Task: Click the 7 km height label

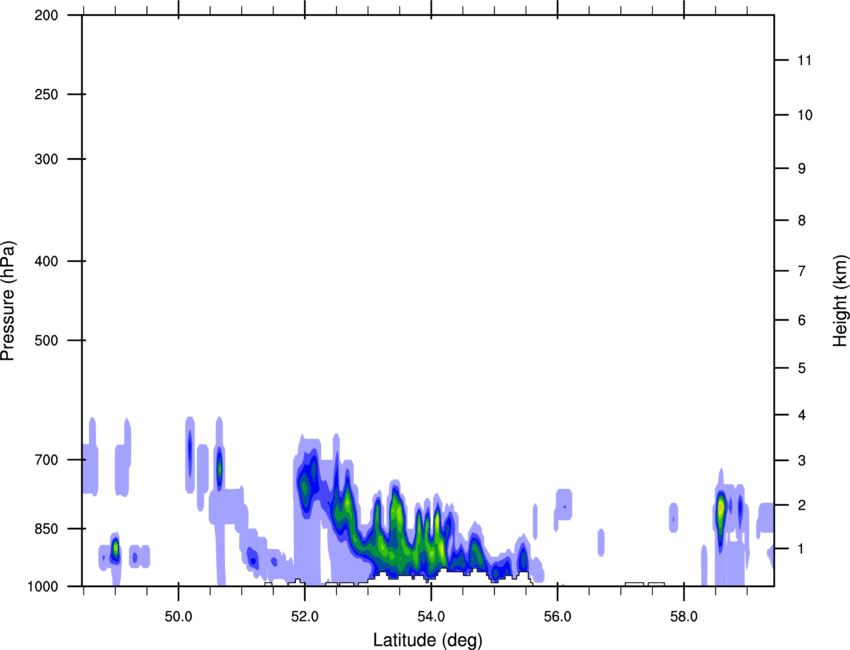Action: [802, 271]
